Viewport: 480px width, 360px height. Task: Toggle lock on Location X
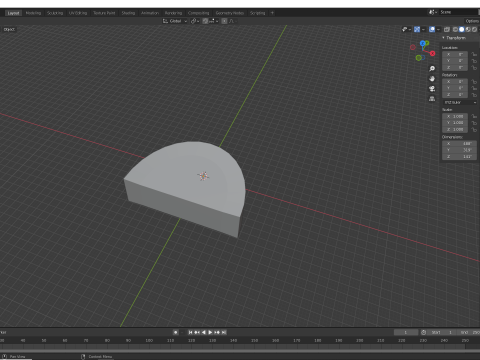pyautogui.click(x=474, y=54)
